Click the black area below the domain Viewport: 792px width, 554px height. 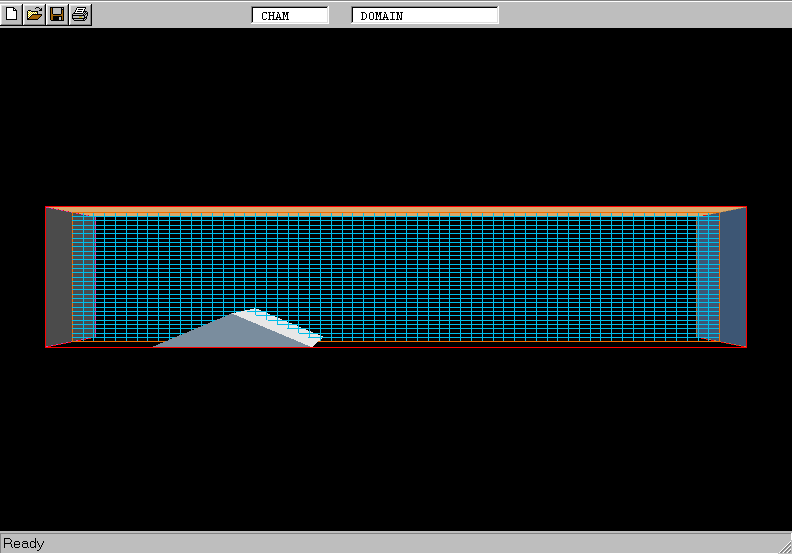395,440
